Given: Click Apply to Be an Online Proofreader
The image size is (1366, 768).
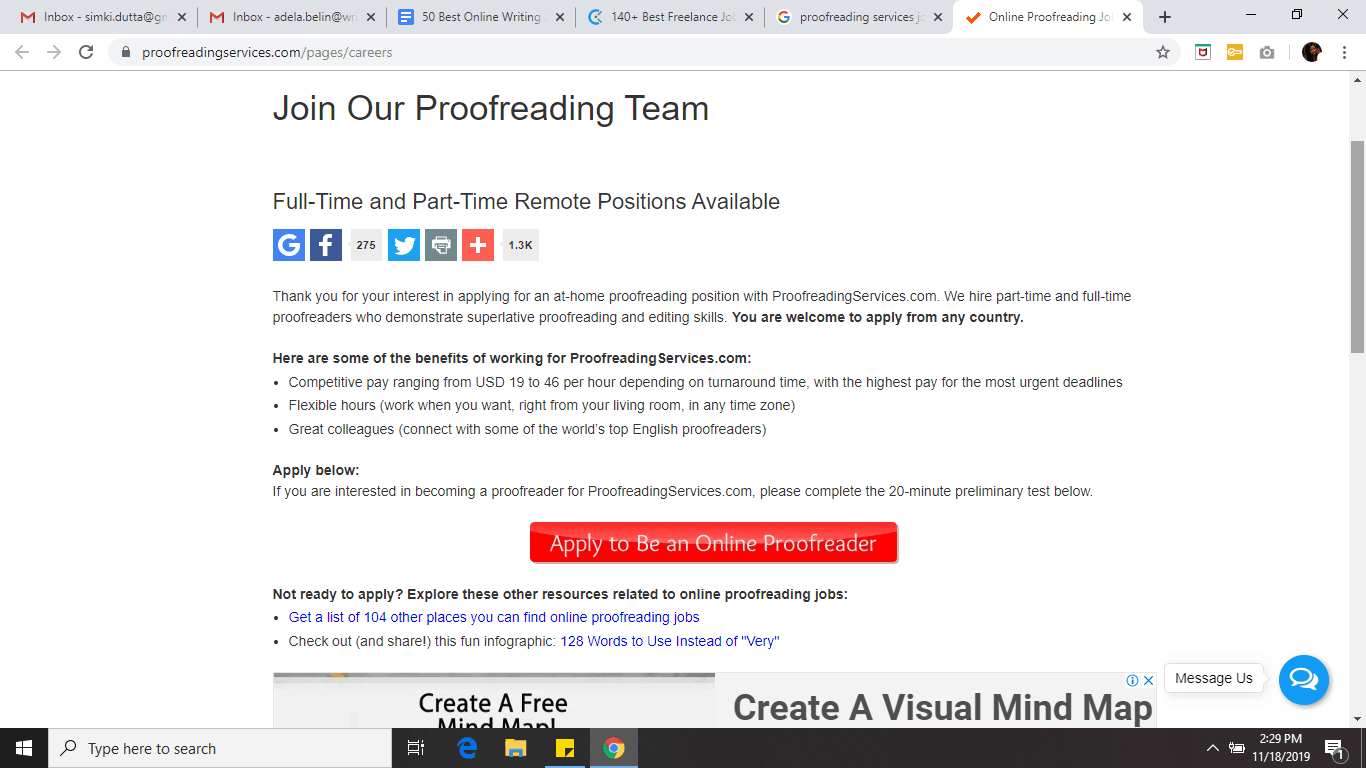Looking at the screenshot, I should coord(713,543).
